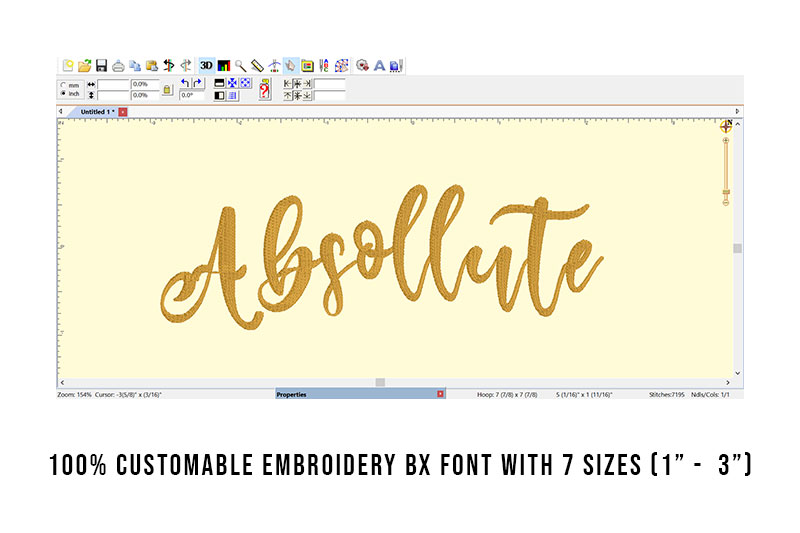Align objects to vertical center

297,95
